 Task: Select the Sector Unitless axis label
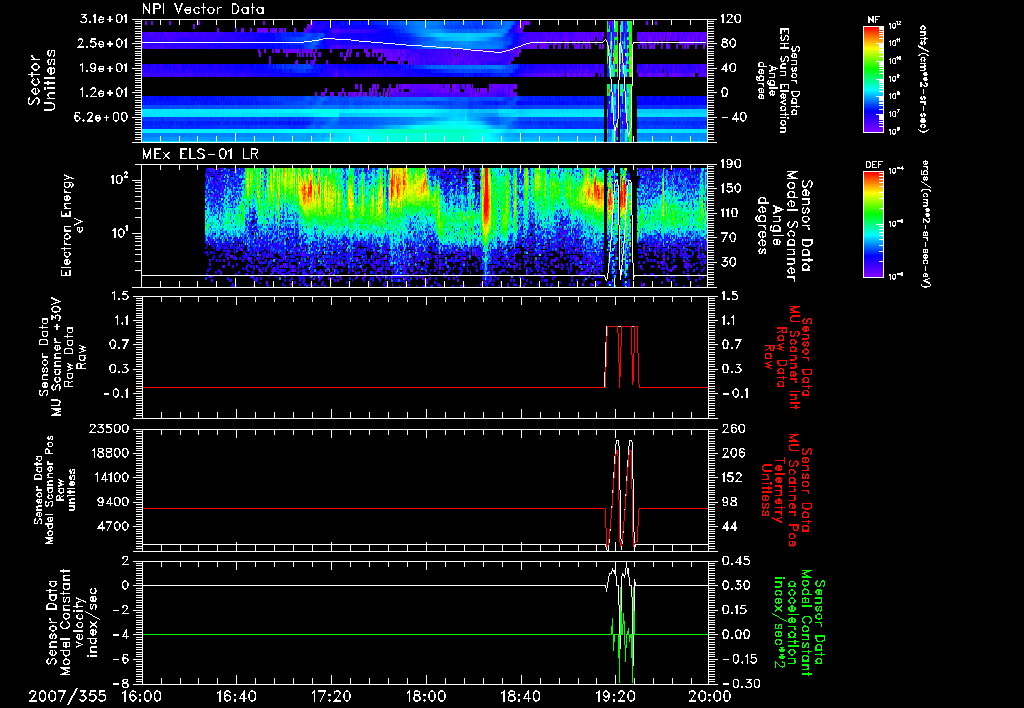point(42,80)
